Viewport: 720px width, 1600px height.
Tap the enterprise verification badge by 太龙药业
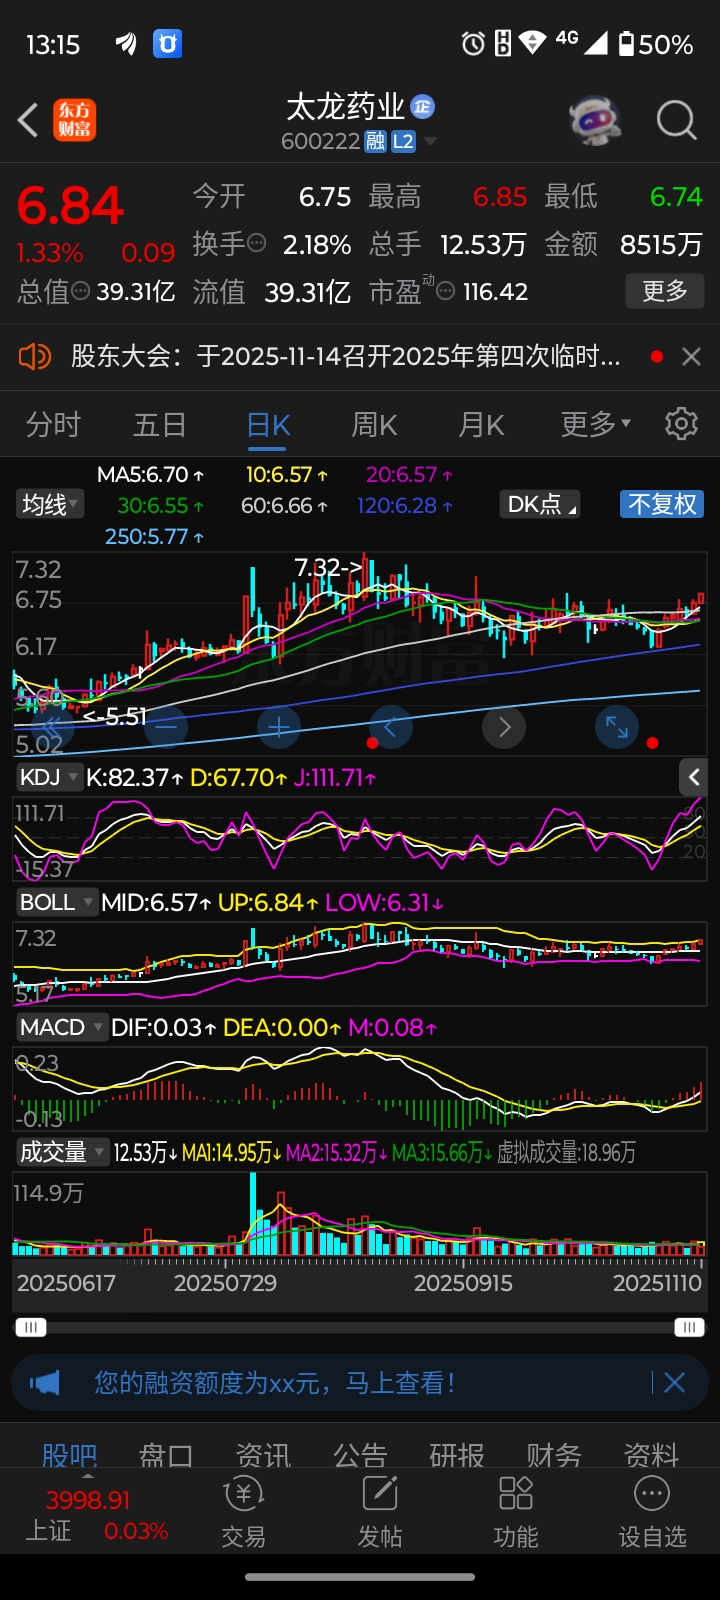click(x=423, y=106)
